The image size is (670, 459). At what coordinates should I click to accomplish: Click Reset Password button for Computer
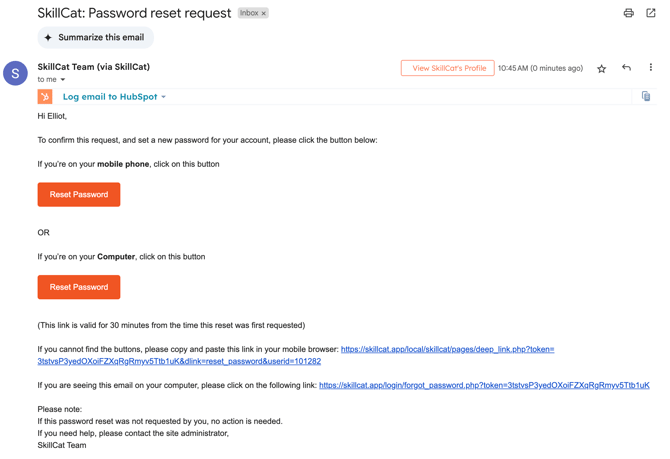(79, 287)
